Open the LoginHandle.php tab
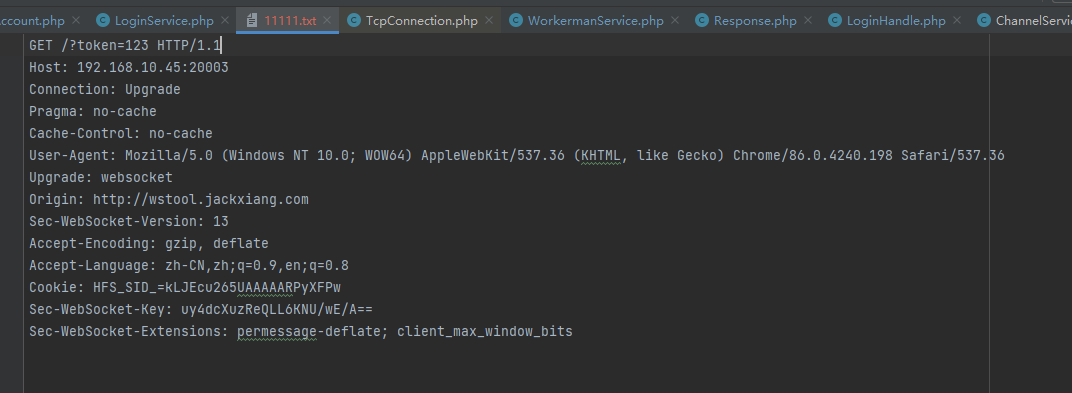This screenshot has height=393, width=1072. 896,21
